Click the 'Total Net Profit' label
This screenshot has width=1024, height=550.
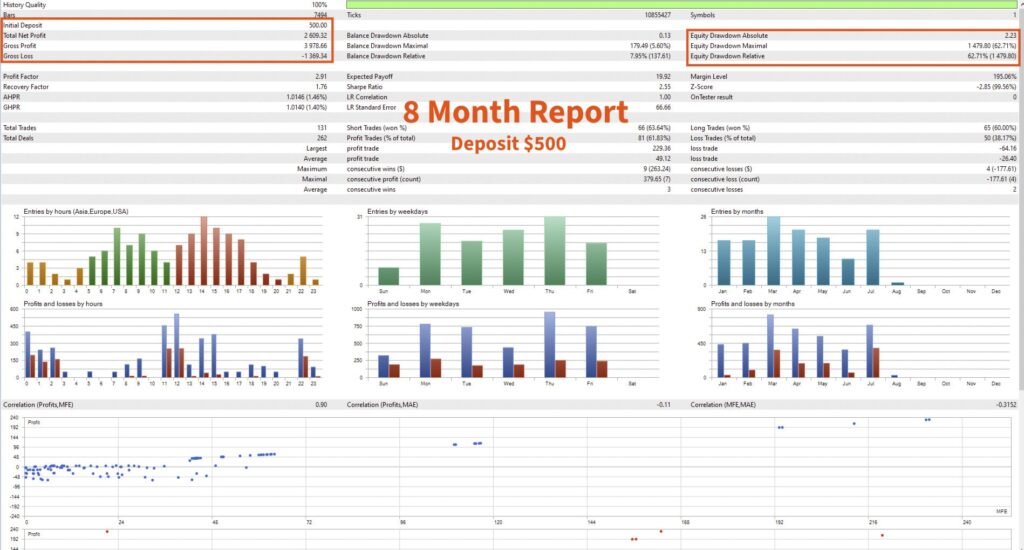coord(25,36)
